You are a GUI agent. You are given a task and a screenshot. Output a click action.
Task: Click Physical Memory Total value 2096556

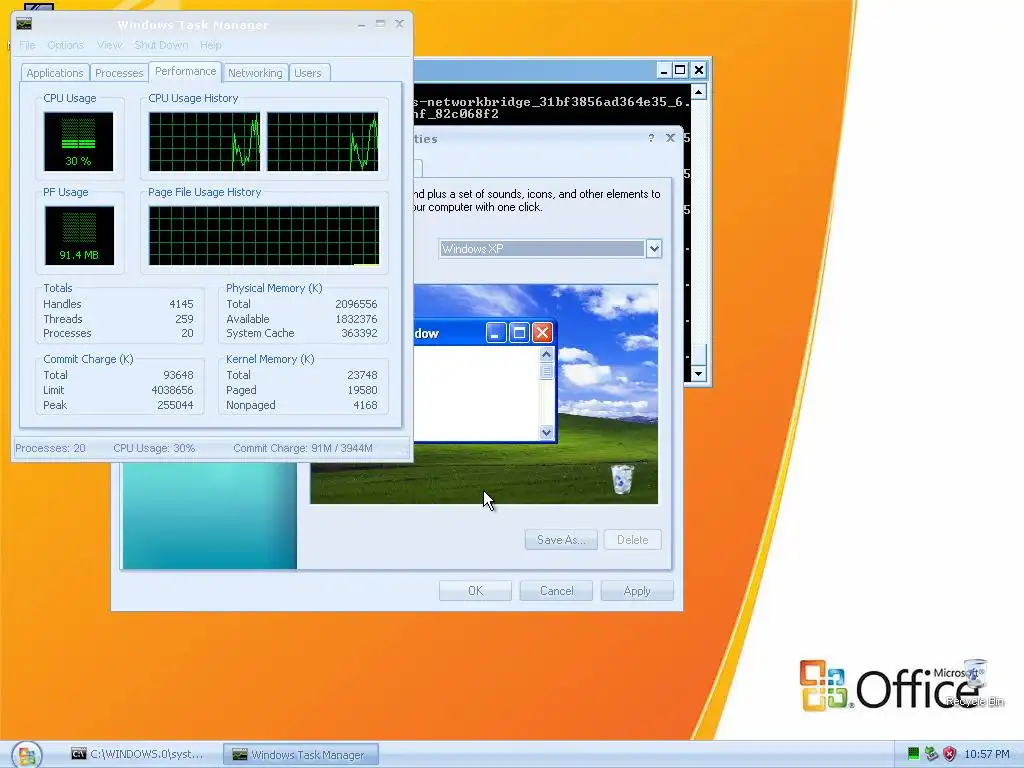pos(356,304)
